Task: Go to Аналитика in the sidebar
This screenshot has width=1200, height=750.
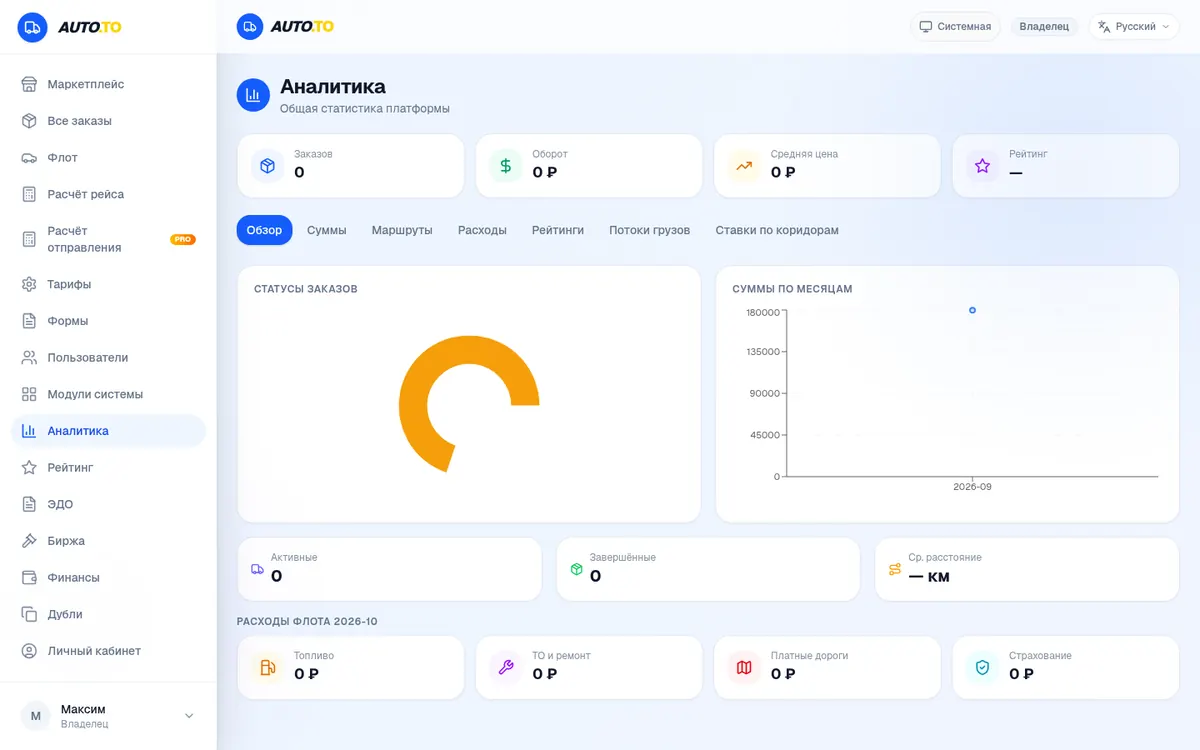Action: (108, 431)
